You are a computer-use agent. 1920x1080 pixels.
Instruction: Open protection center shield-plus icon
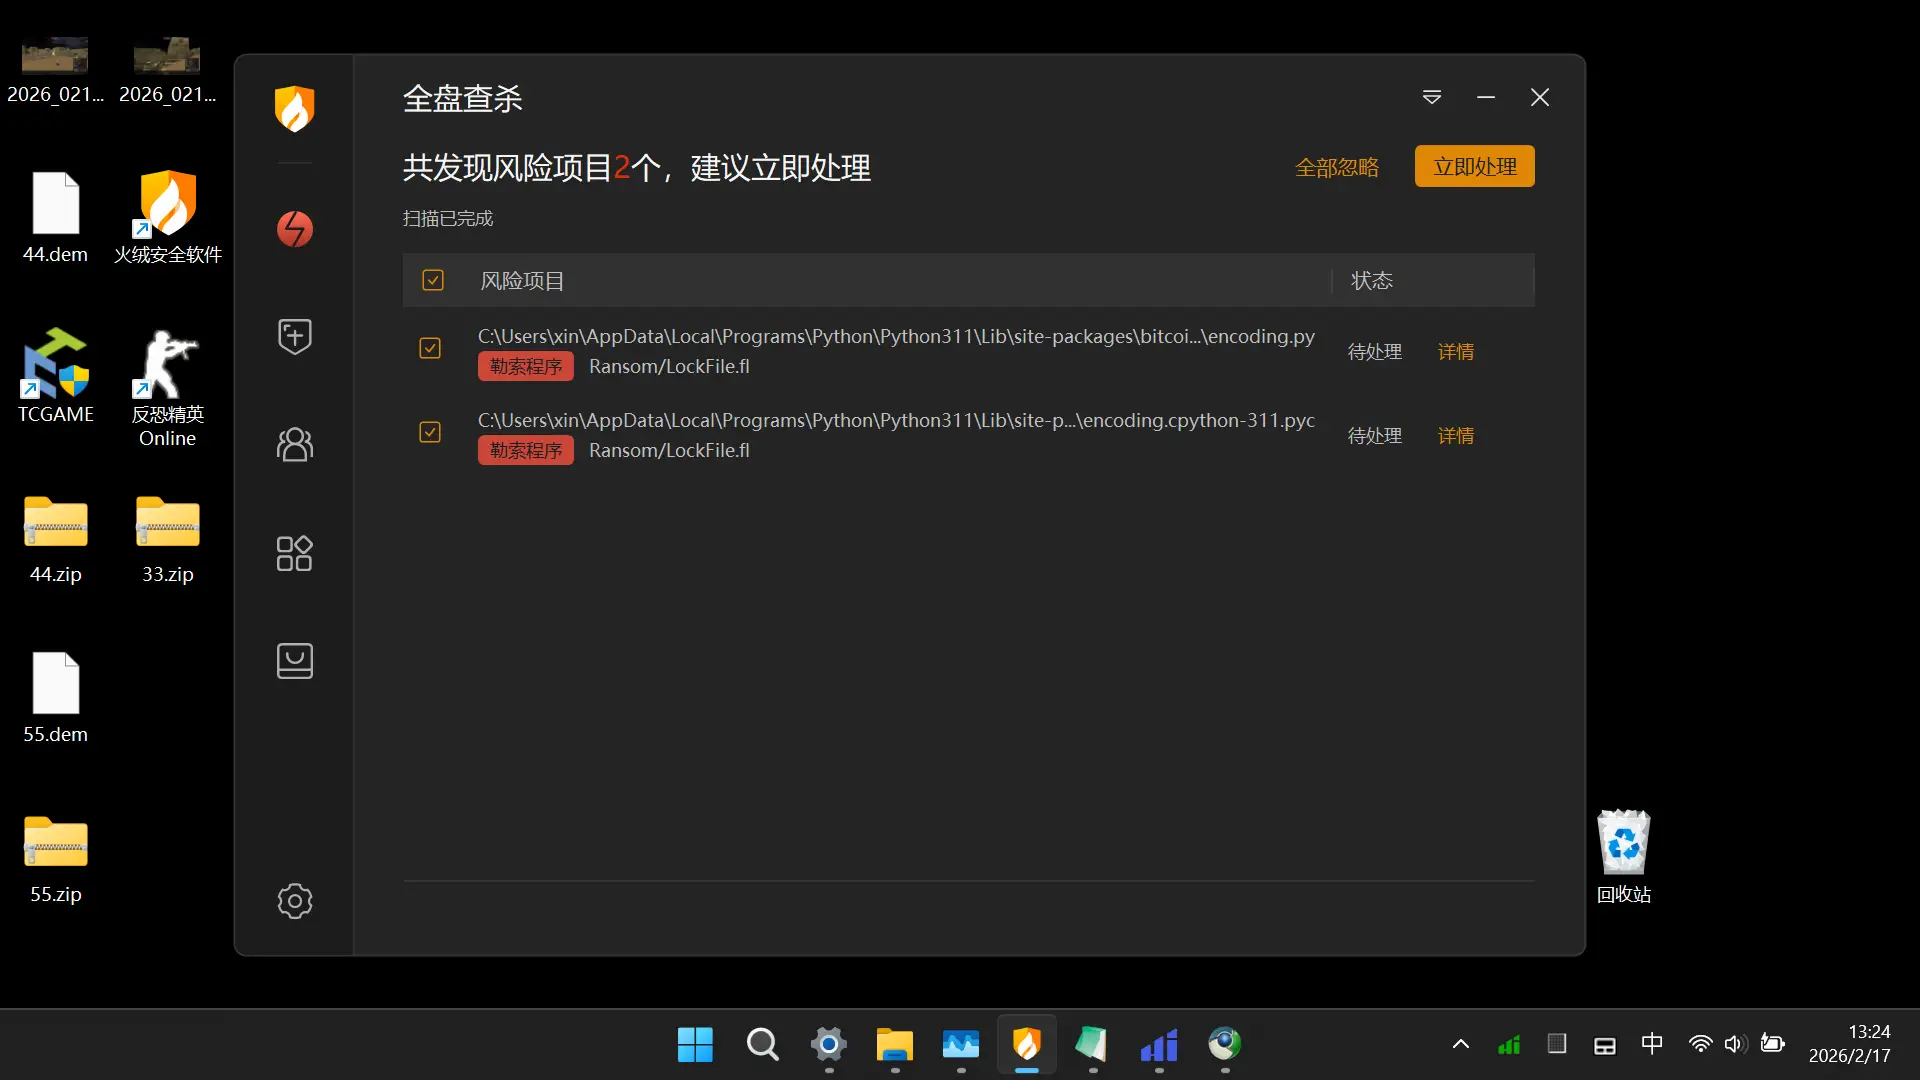coord(294,336)
